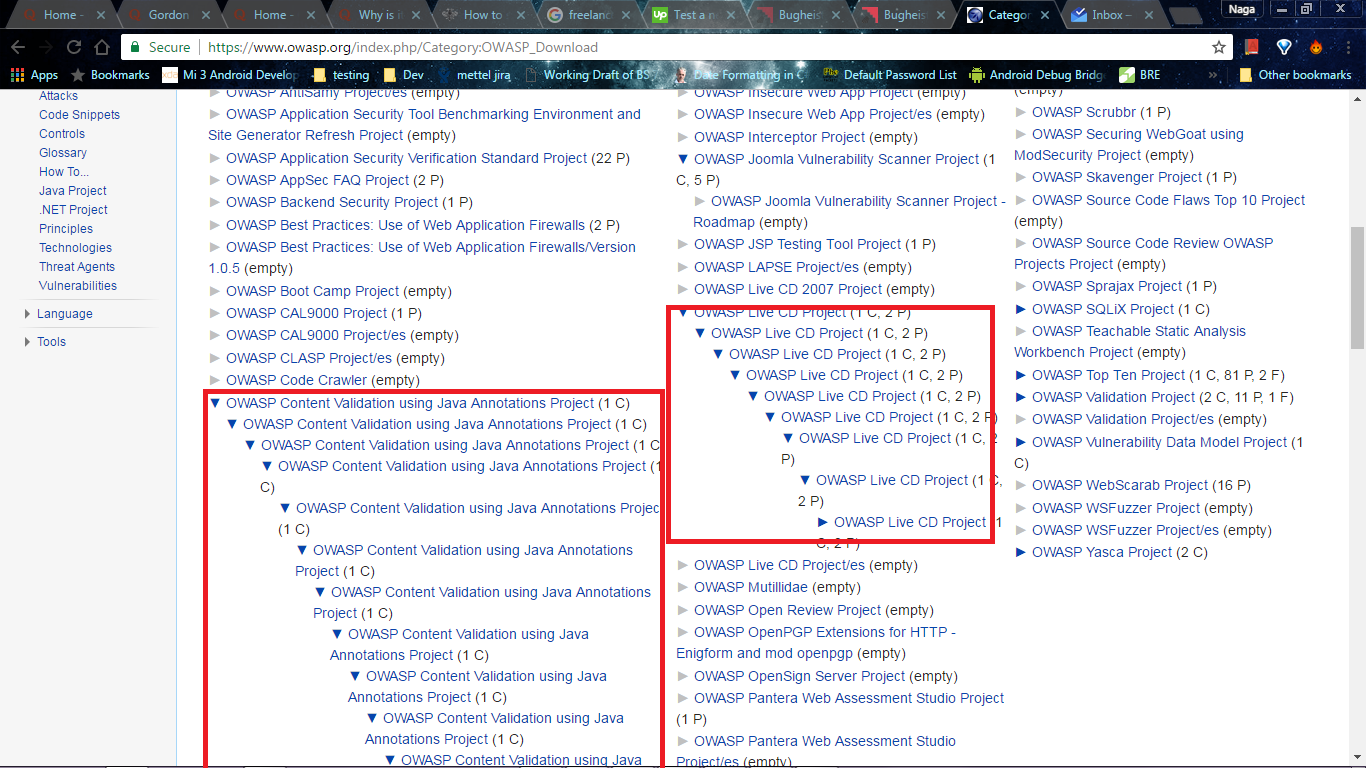Close the Inbox tab
Screen dimensions: 1366x768
(x=1148, y=15)
